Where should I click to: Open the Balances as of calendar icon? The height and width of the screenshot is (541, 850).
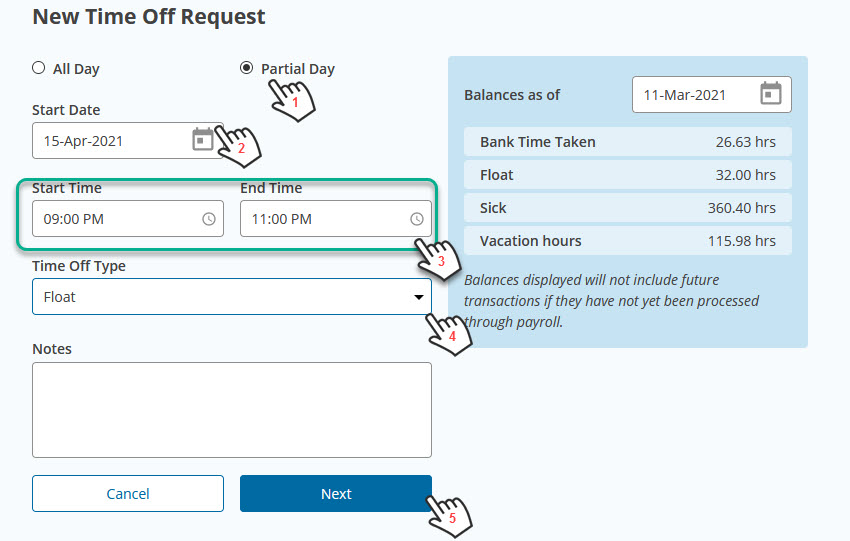click(x=770, y=94)
